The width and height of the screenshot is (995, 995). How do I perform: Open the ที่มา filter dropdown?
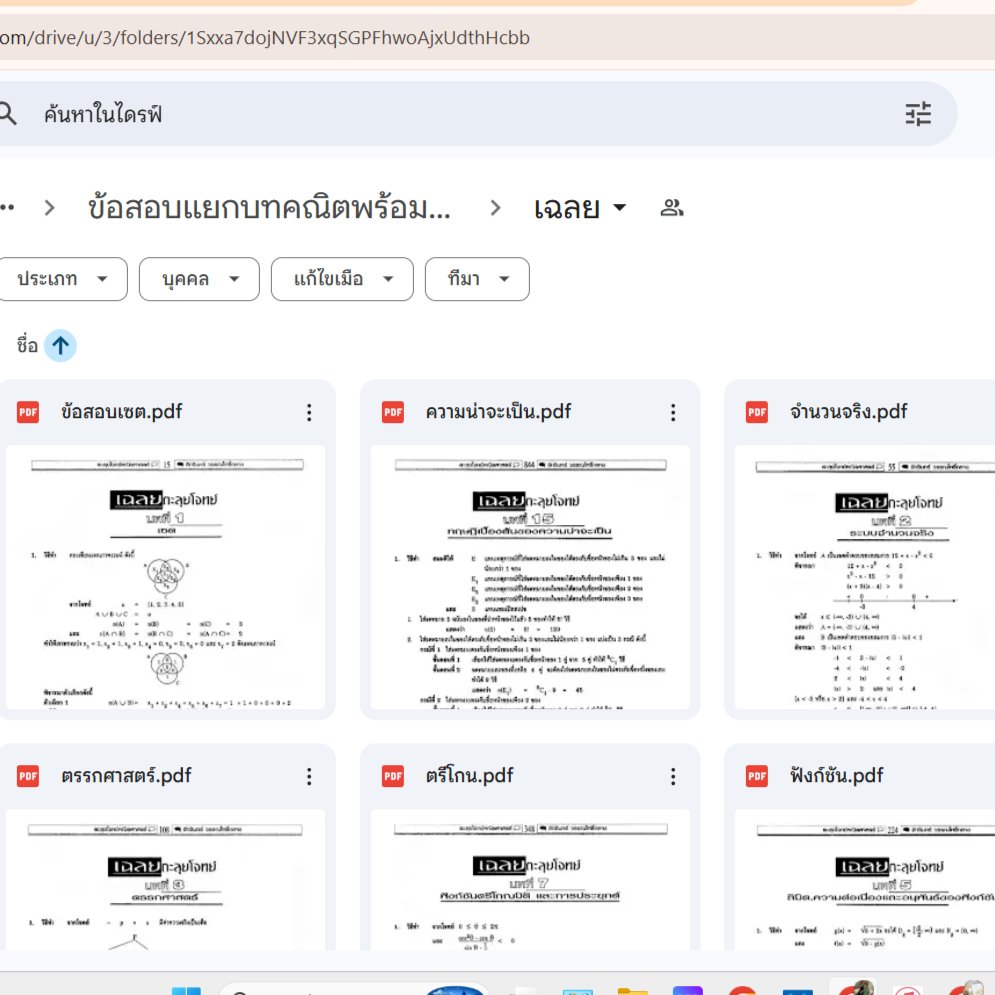477,279
